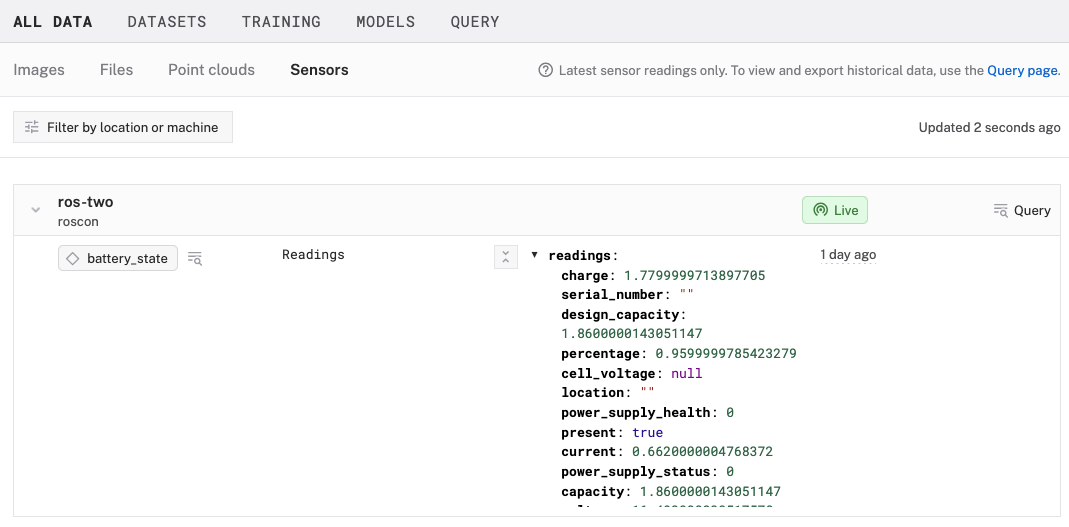The height and width of the screenshot is (527, 1069).
Task: Select the battery_state component chip
Action: click(x=118, y=258)
